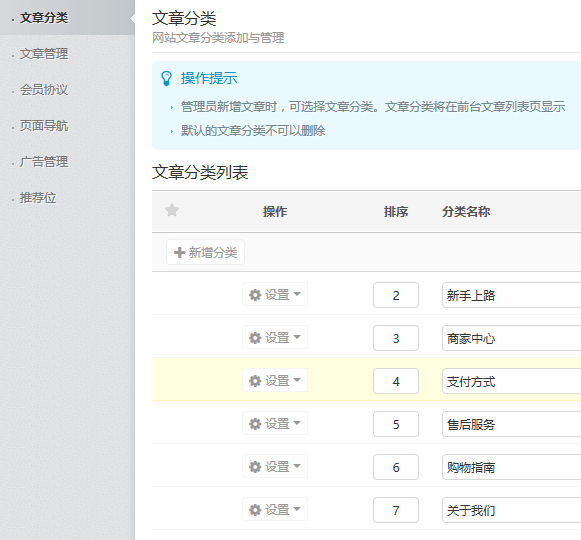Focus the sort field with value 3
Viewport: 581px width, 540px height.
coord(396,338)
